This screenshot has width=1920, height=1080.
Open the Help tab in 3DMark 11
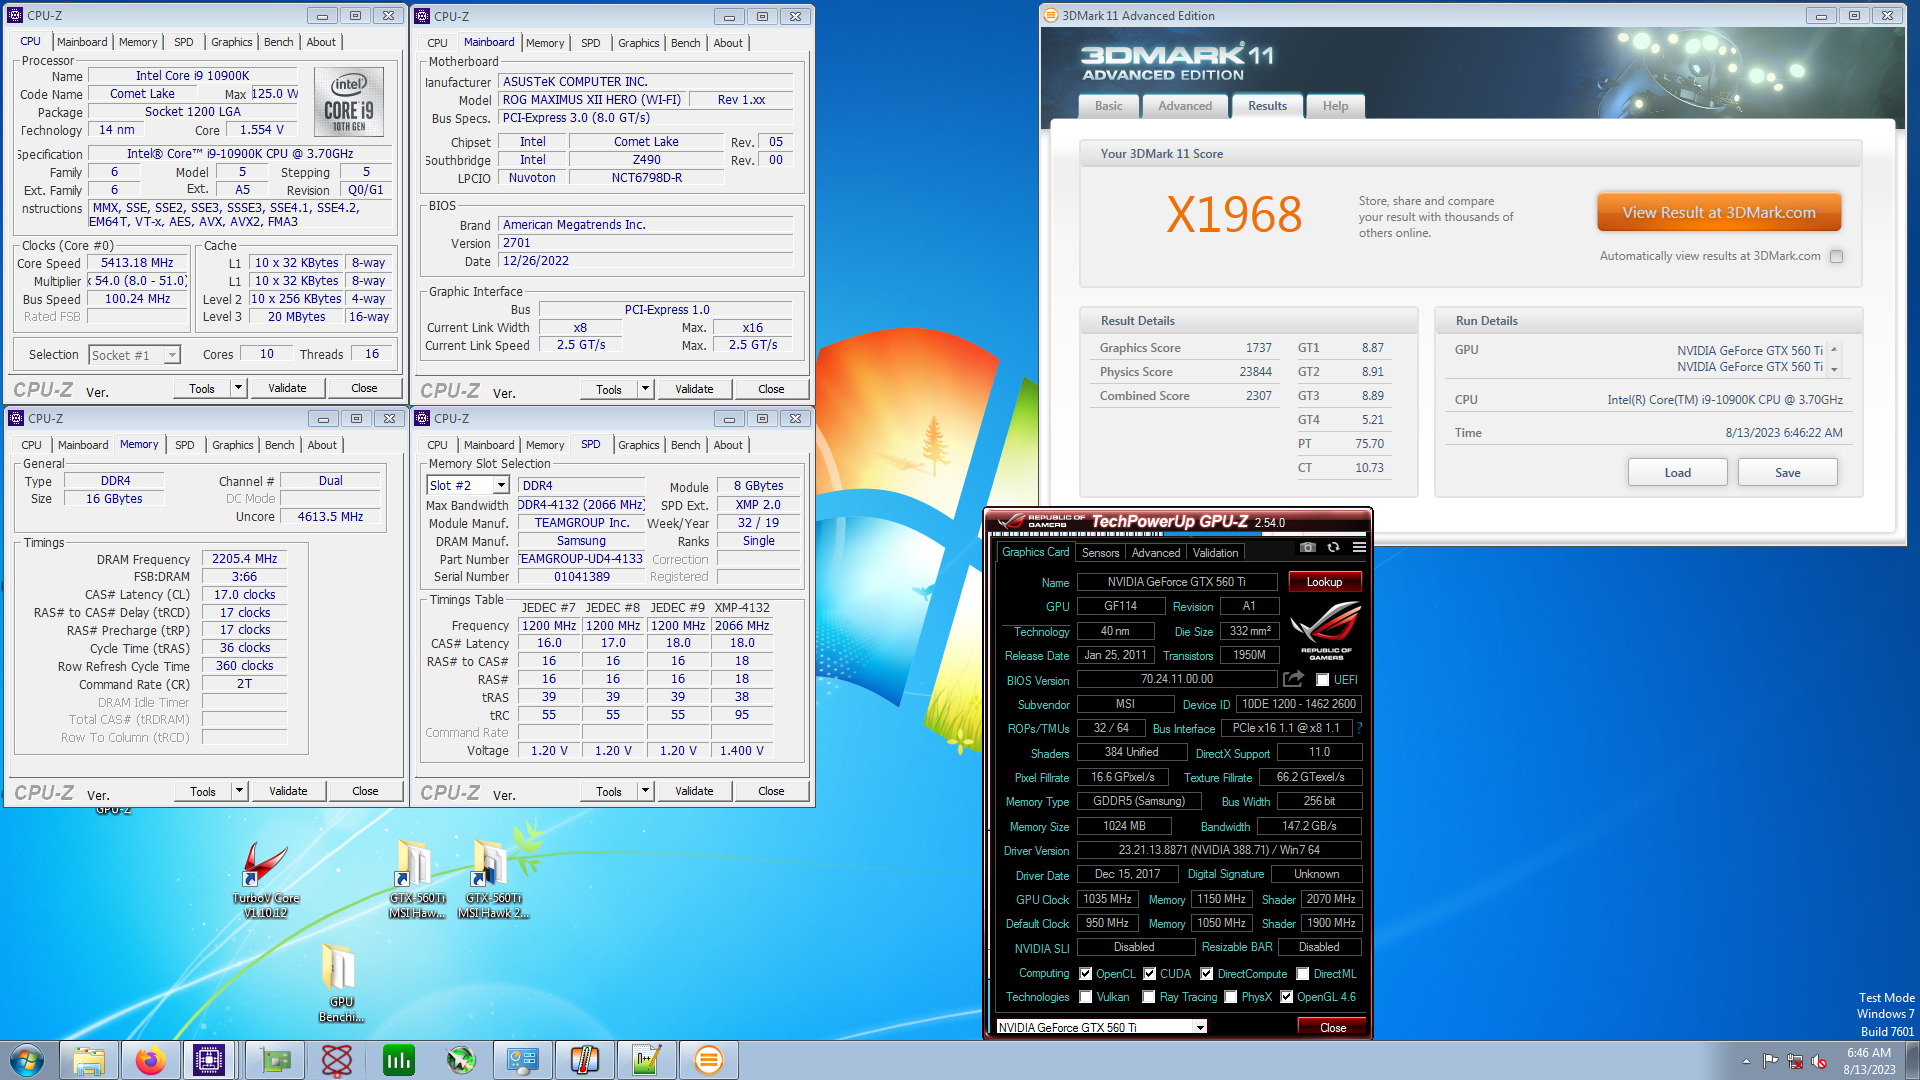[x=1335, y=106]
